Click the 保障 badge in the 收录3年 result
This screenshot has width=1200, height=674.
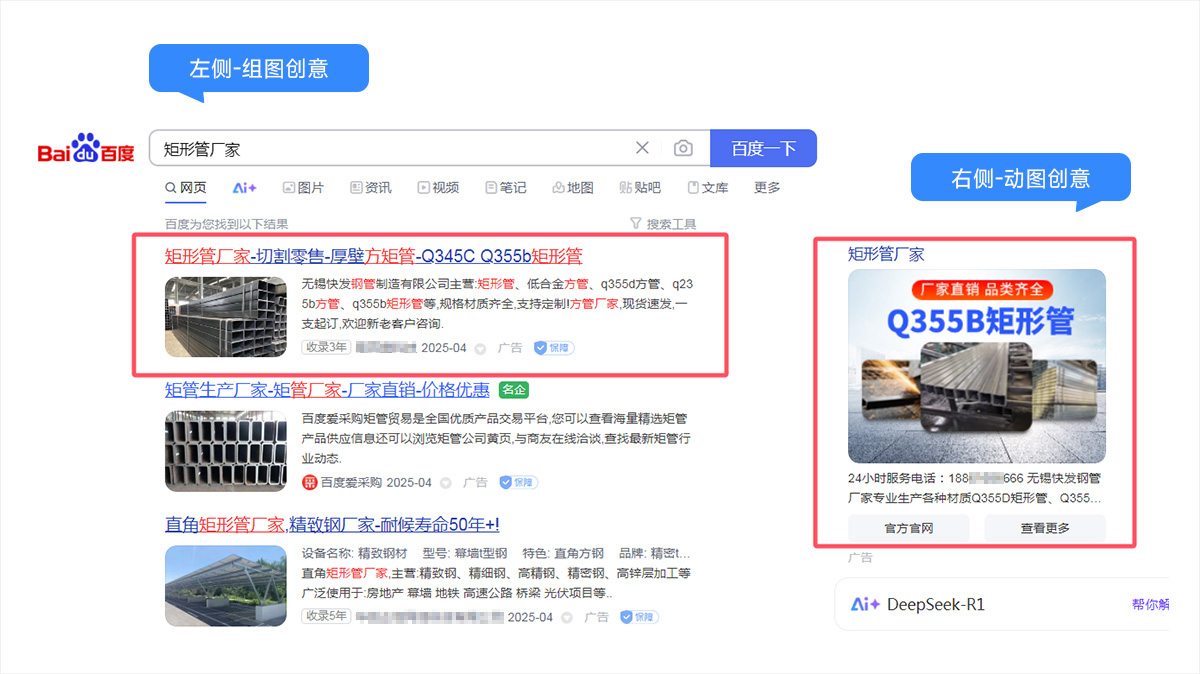point(554,348)
